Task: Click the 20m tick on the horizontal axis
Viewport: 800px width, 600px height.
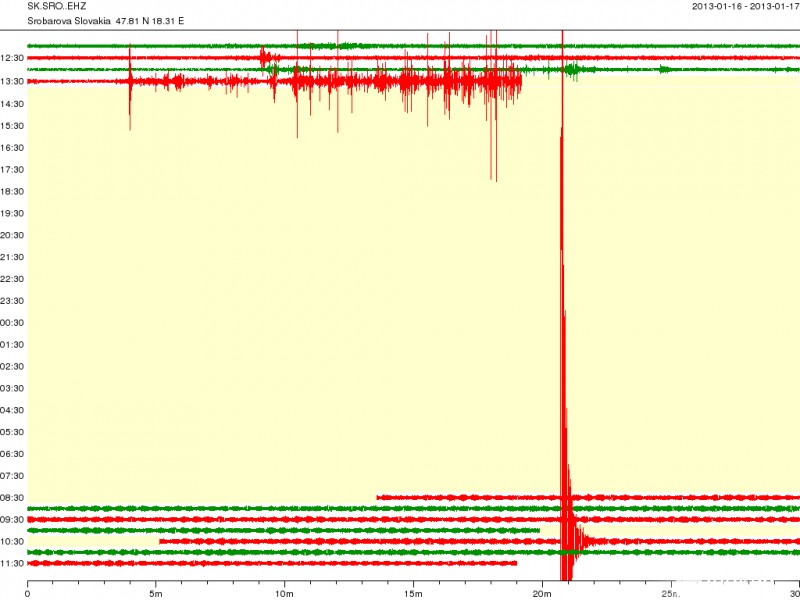Action: pyautogui.click(x=542, y=592)
